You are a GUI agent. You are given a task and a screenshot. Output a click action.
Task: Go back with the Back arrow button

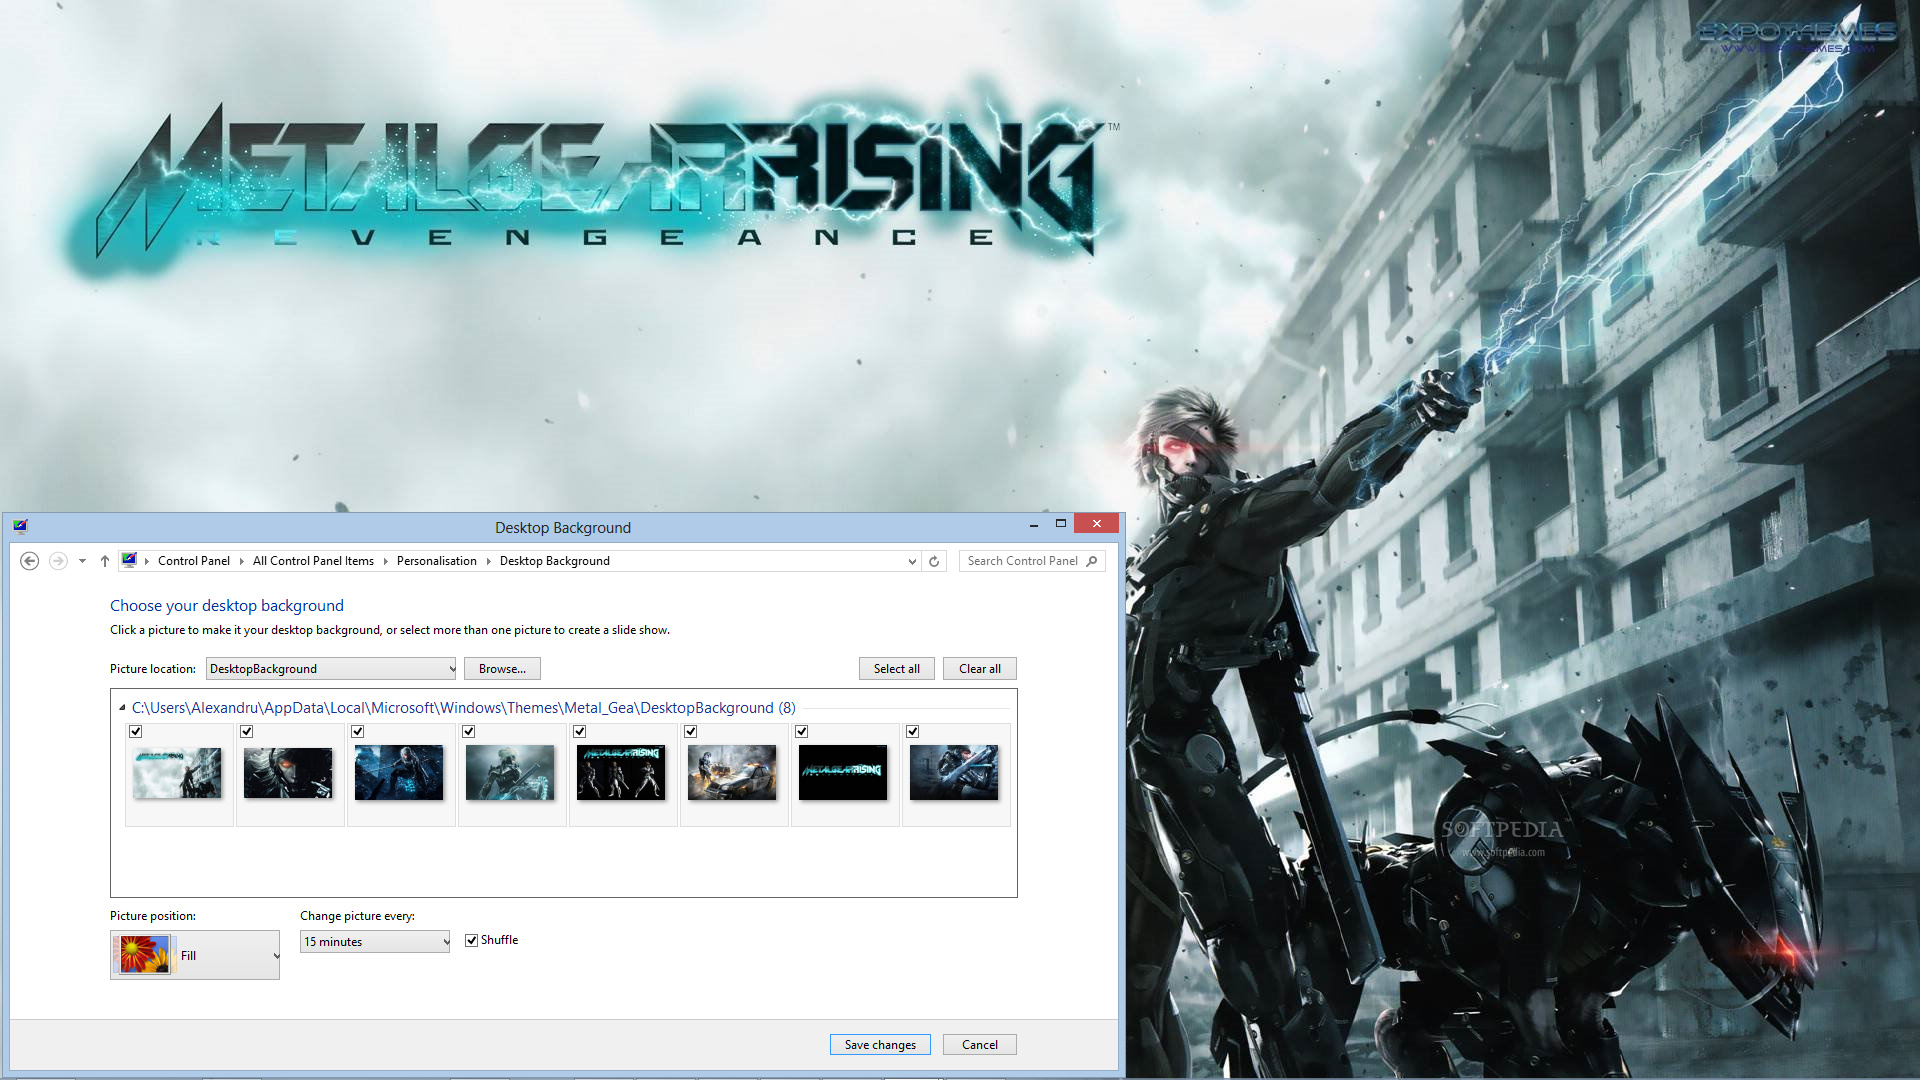pyautogui.click(x=30, y=561)
